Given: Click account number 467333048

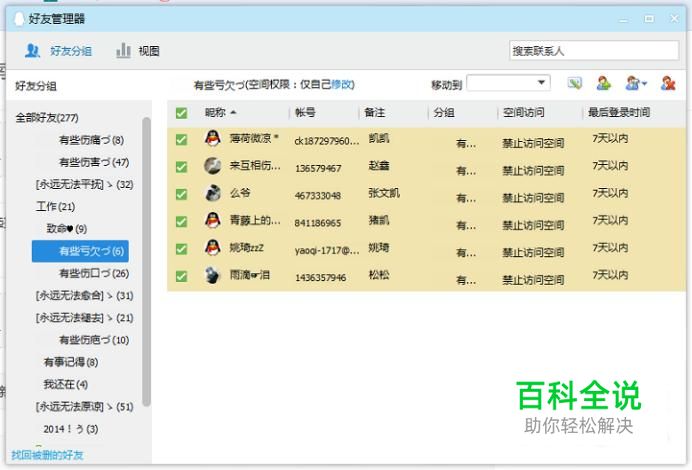Looking at the screenshot, I should [x=318, y=196].
